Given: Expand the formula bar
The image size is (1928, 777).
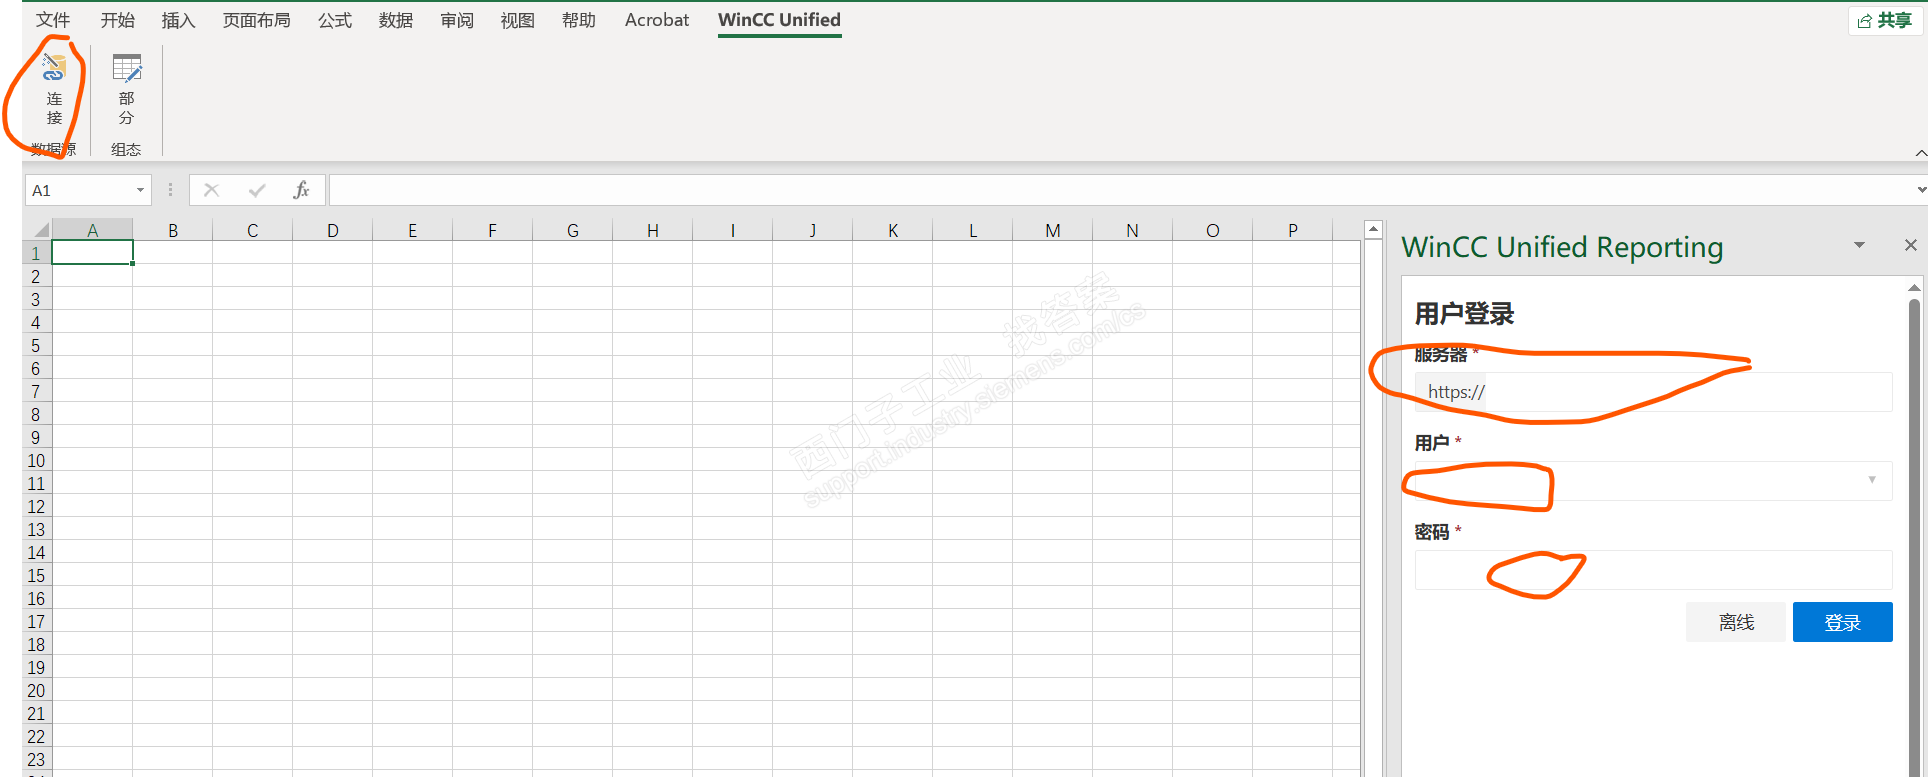Looking at the screenshot, I should (1921, 190).
